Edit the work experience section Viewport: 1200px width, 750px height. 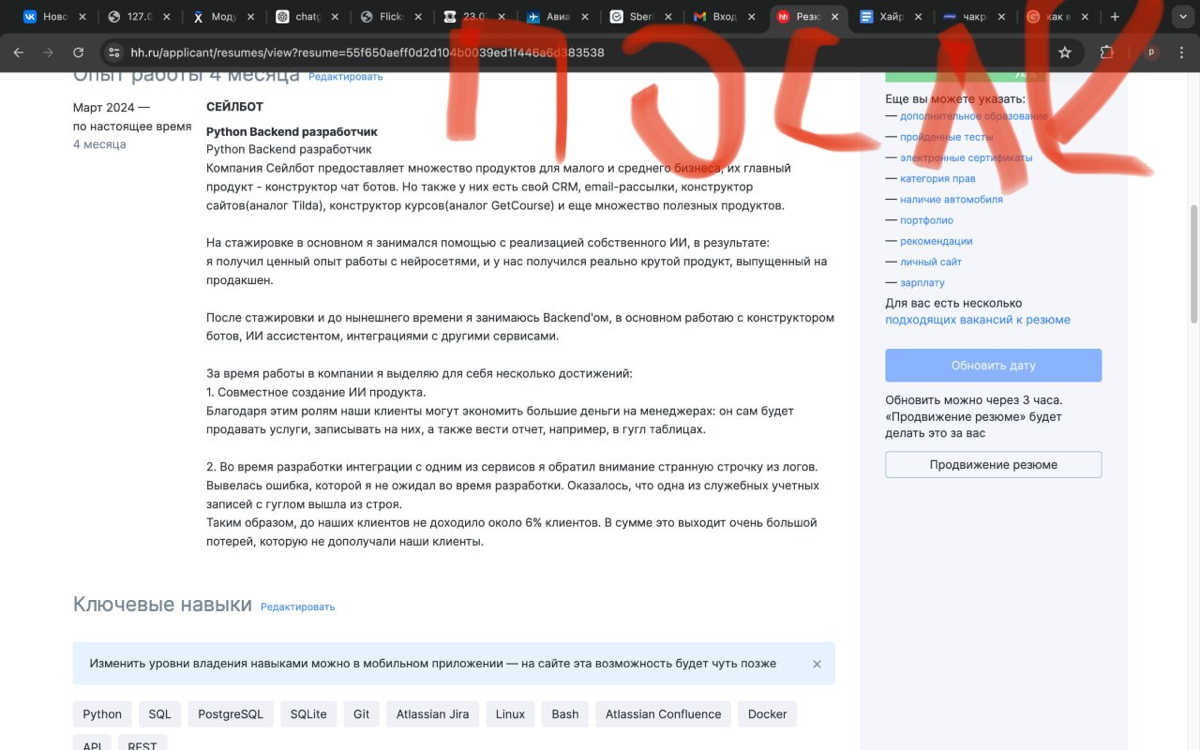345,77
